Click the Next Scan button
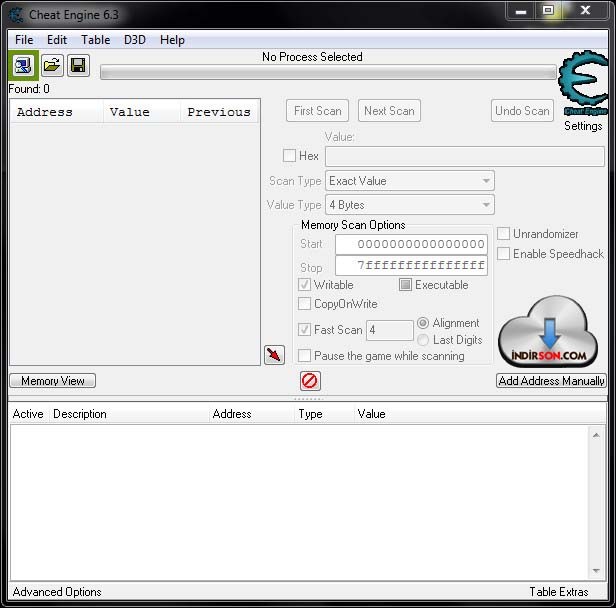This screenshot has height=608, width=616. coord(389,111)
